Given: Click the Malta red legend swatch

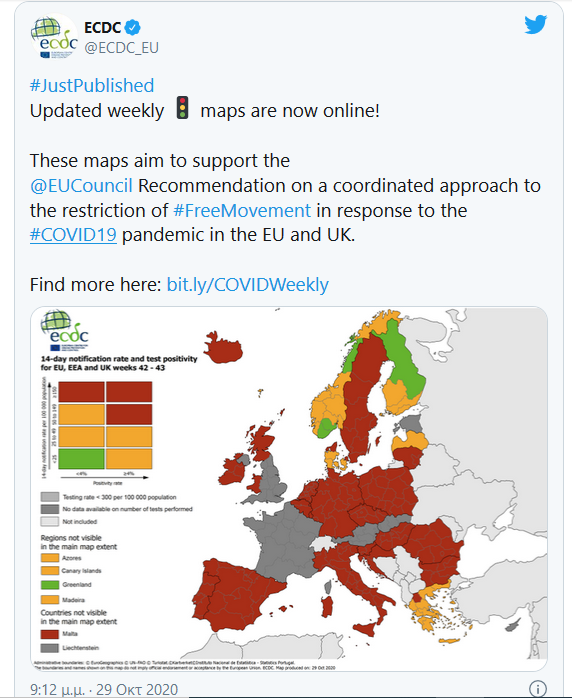Looking at the screenshot, I should [x=50, y=634].
